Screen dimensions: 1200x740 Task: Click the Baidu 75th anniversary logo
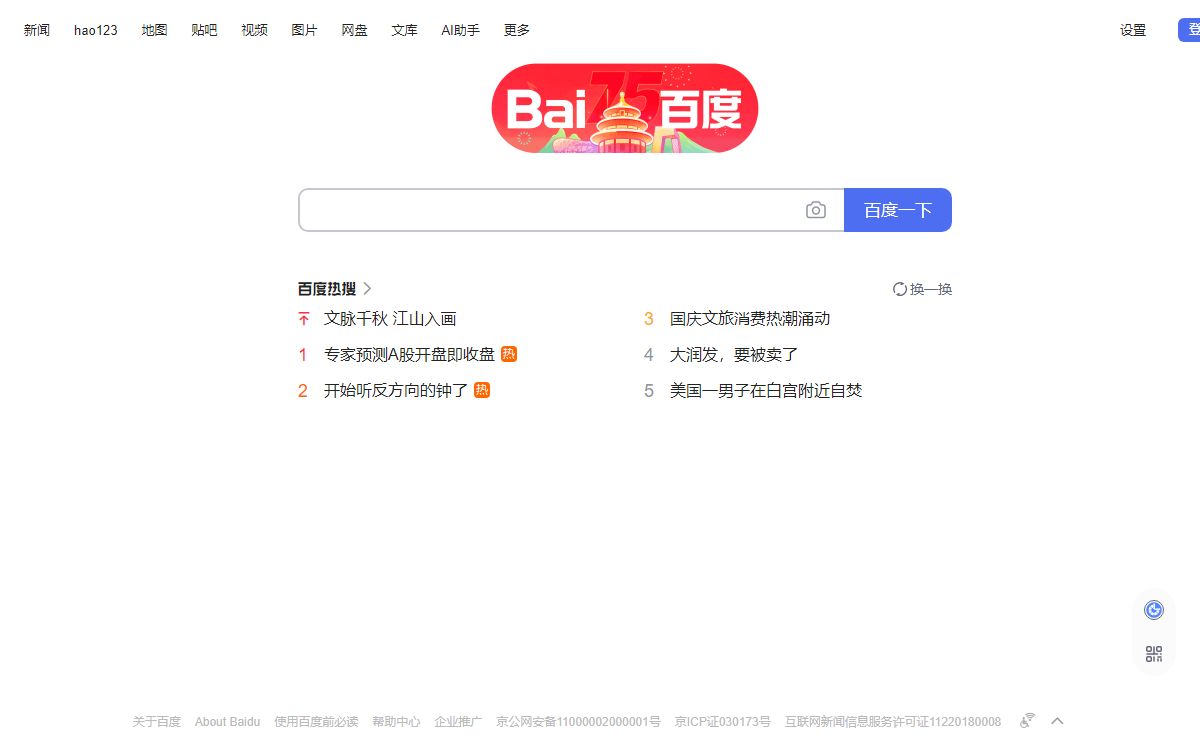pyautogui.click(x=625, y=109)
